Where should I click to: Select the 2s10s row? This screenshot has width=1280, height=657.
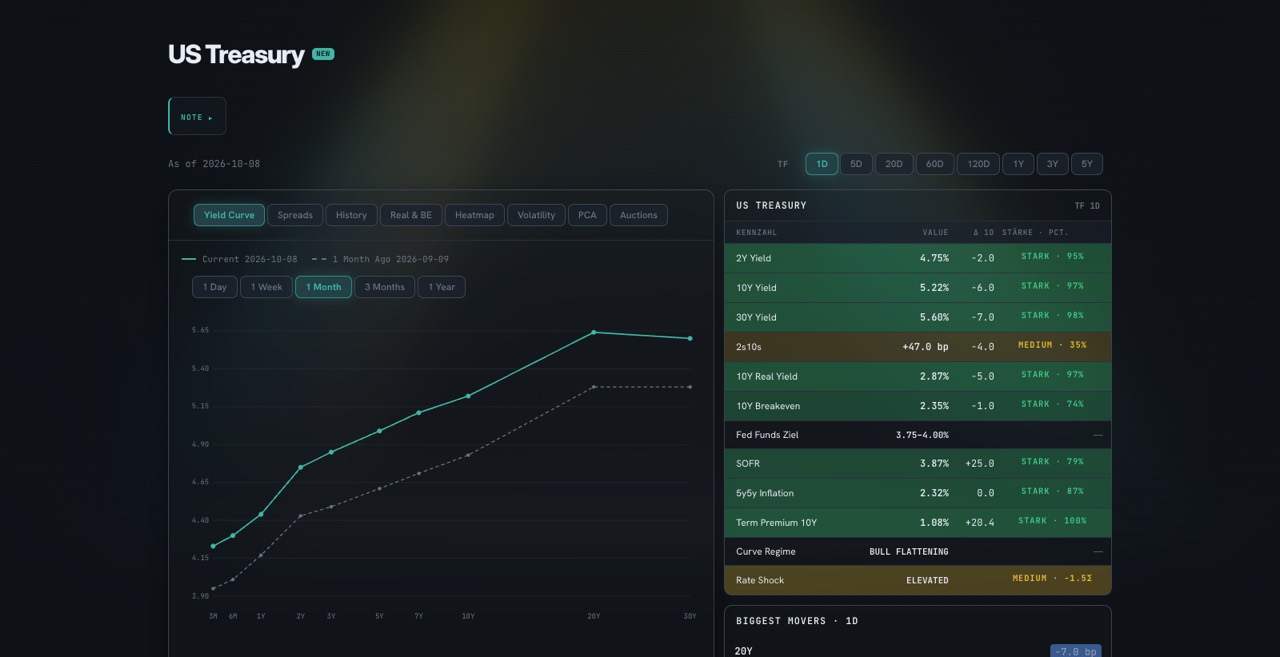tap(917, 347)
